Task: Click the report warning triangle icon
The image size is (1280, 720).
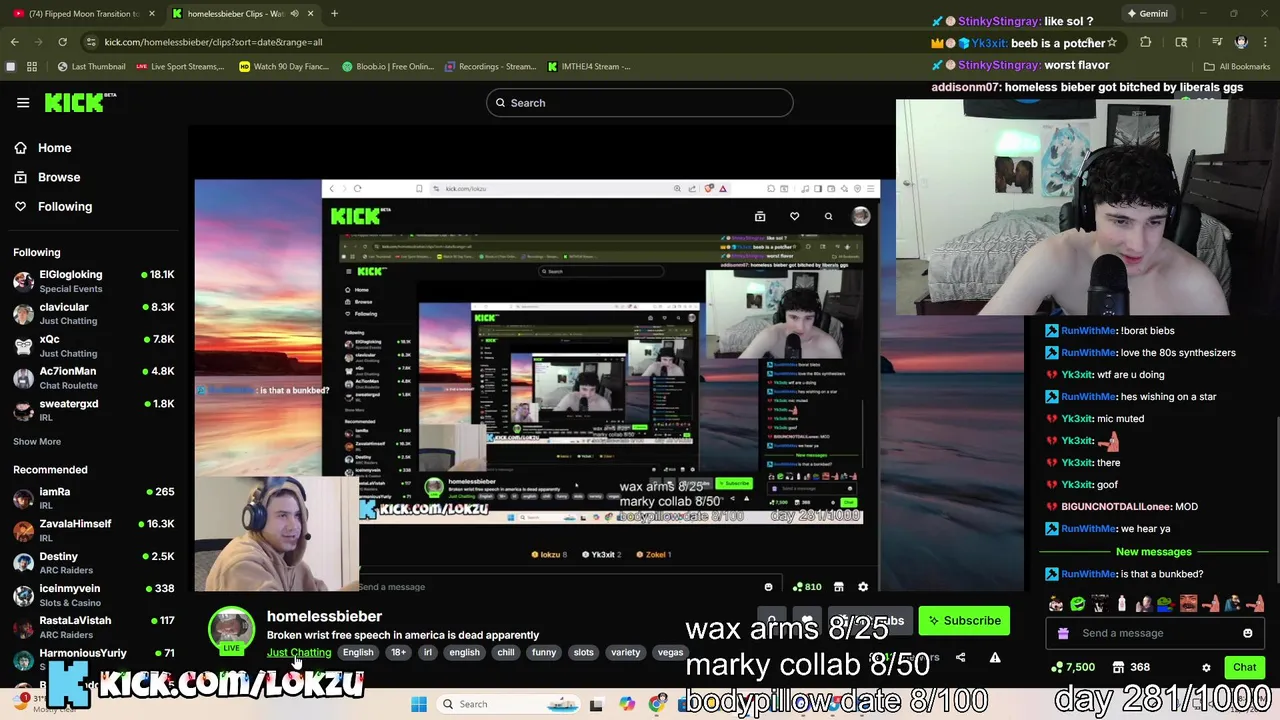Action: point(995,658)
